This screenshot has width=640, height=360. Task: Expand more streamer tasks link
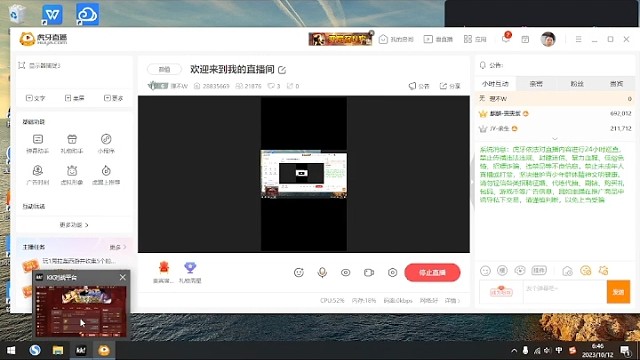click(x=118, y=247)
